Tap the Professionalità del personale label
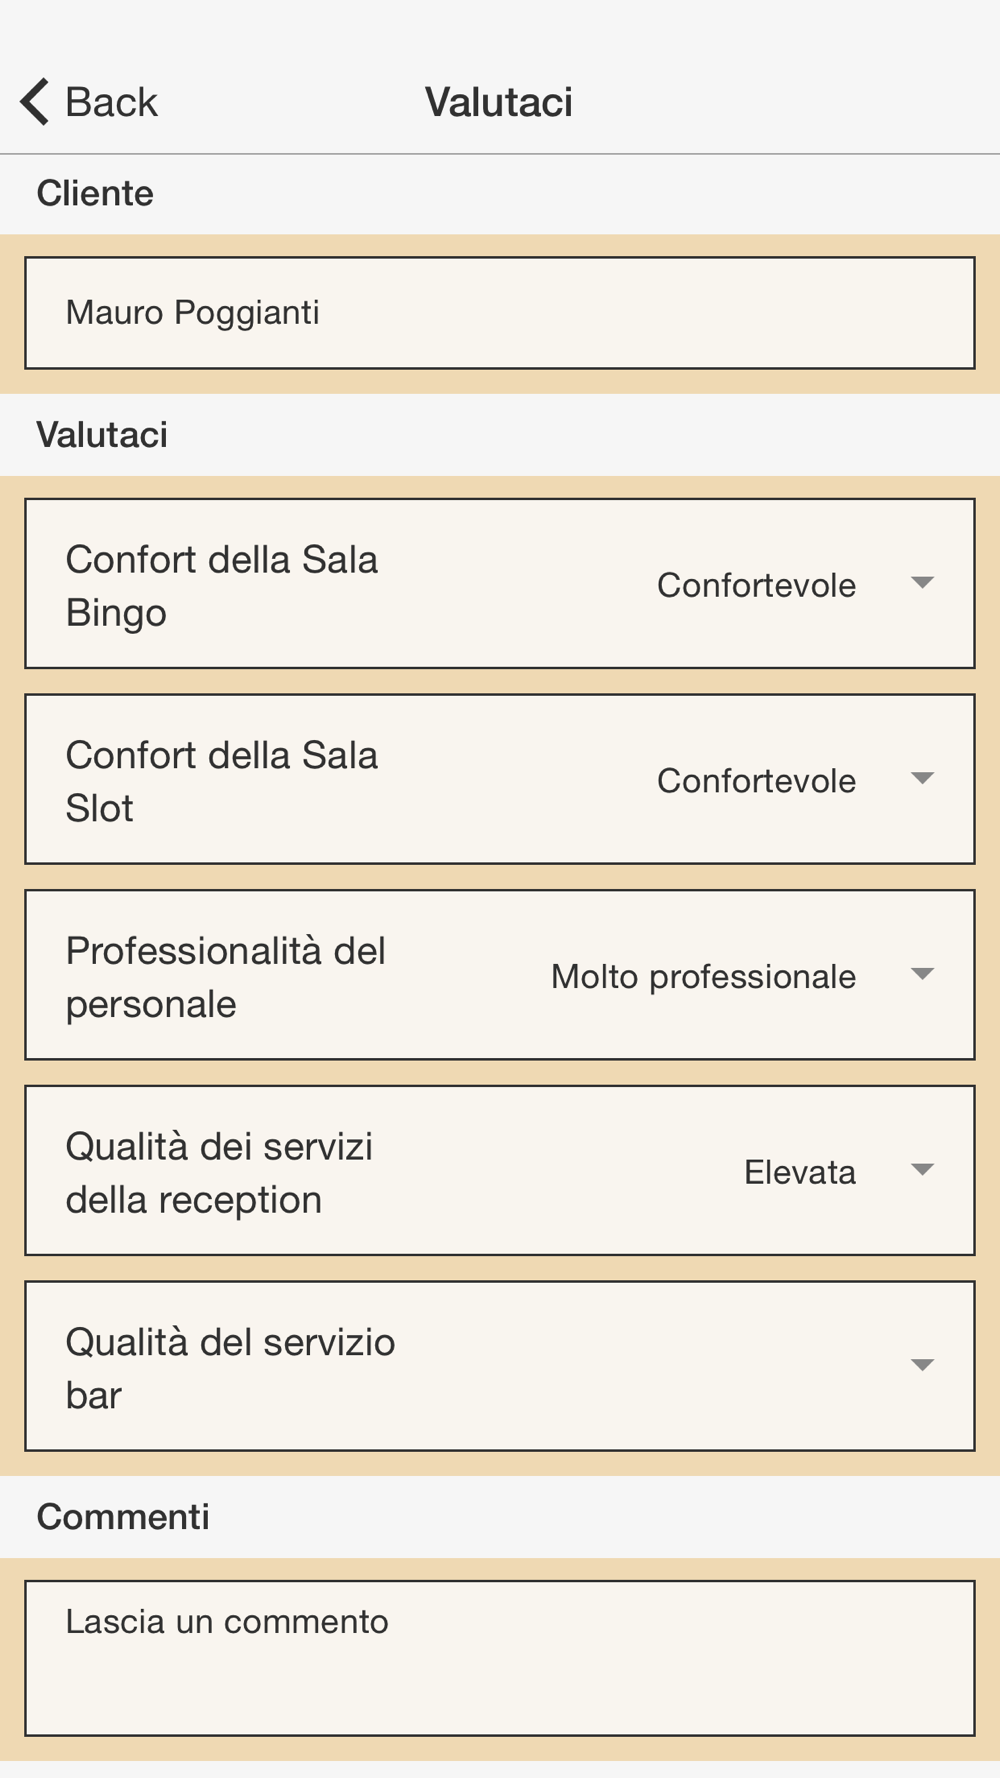This screenshot has height=1778, width=1000. (225, 977)
